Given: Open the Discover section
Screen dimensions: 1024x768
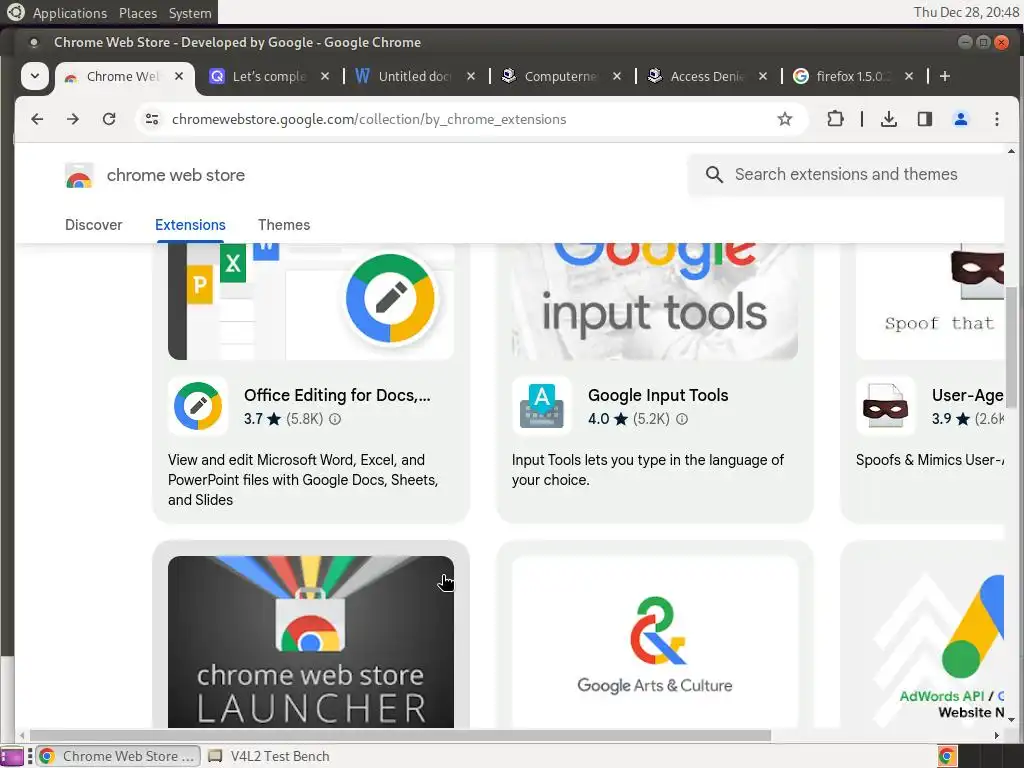Looking at the screenshot, I should click(93, 225).
